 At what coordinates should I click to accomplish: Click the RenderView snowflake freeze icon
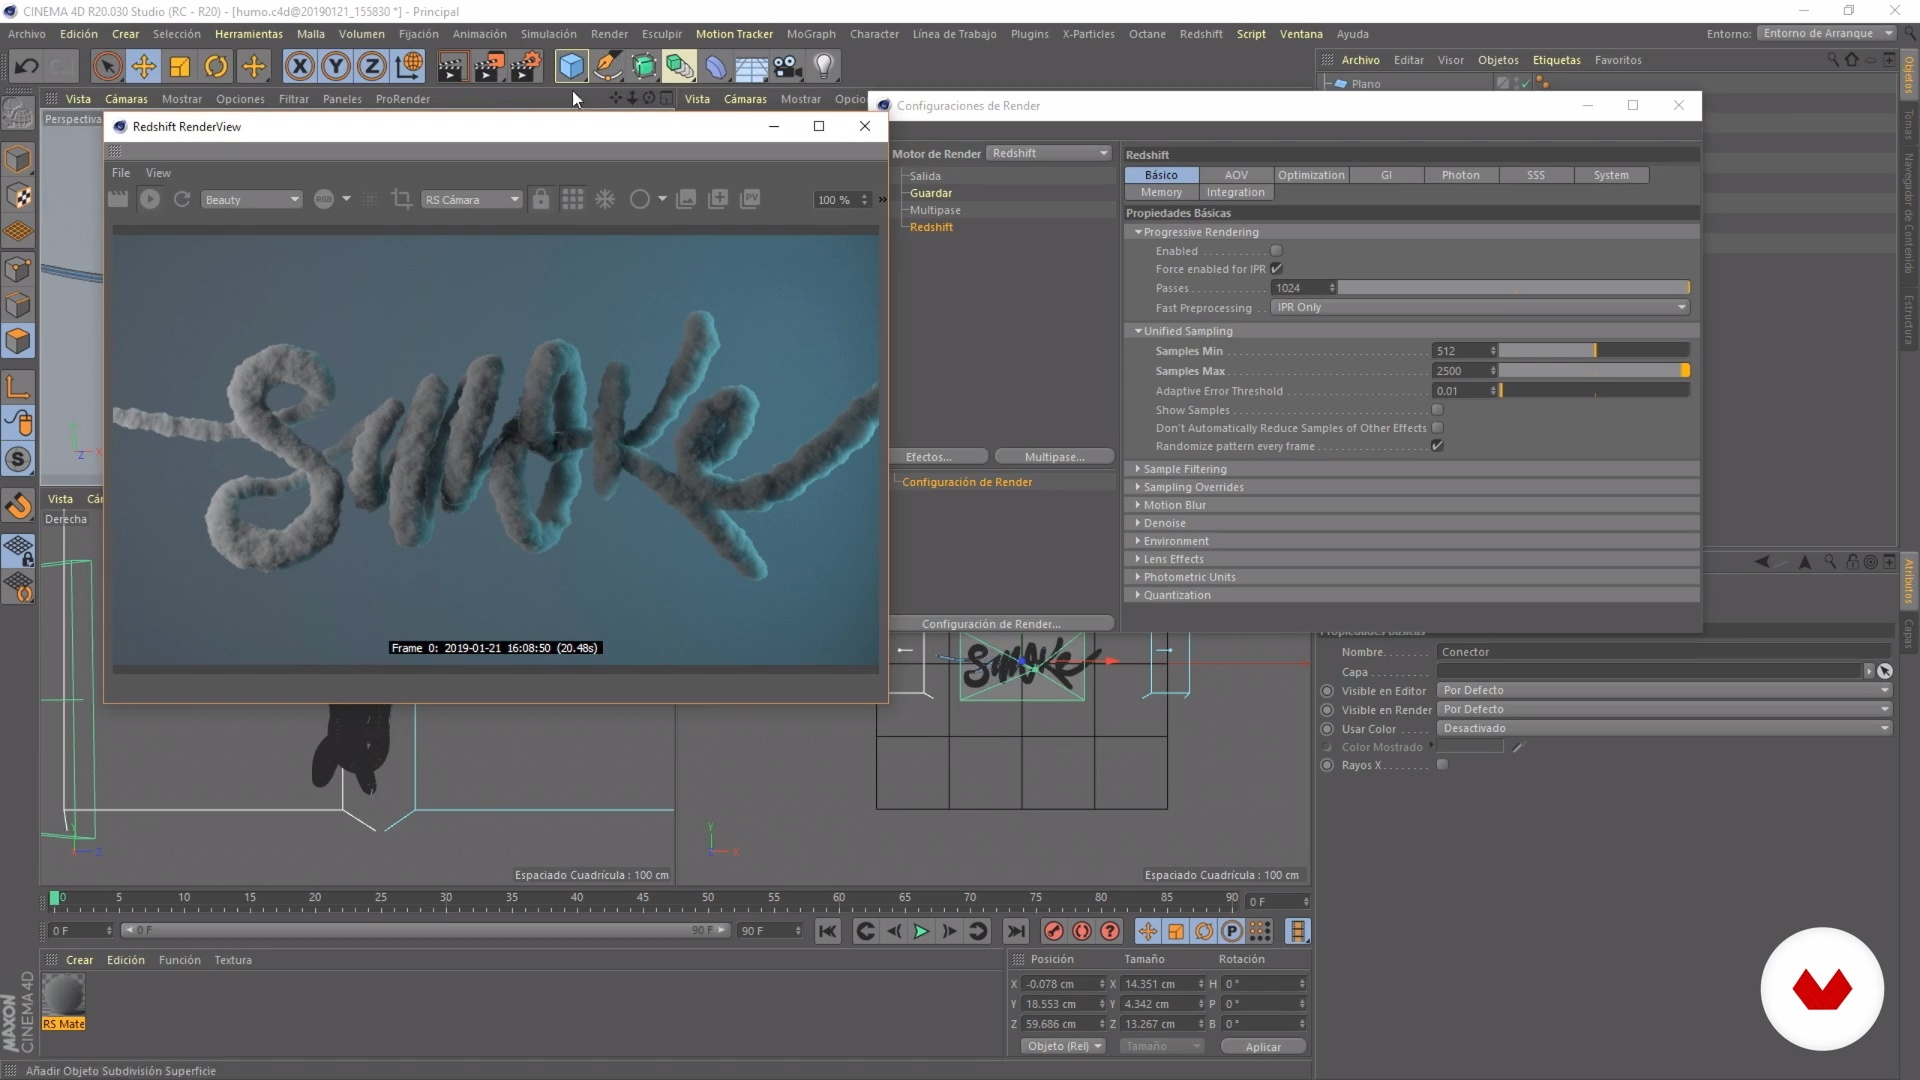coord(605,199)
